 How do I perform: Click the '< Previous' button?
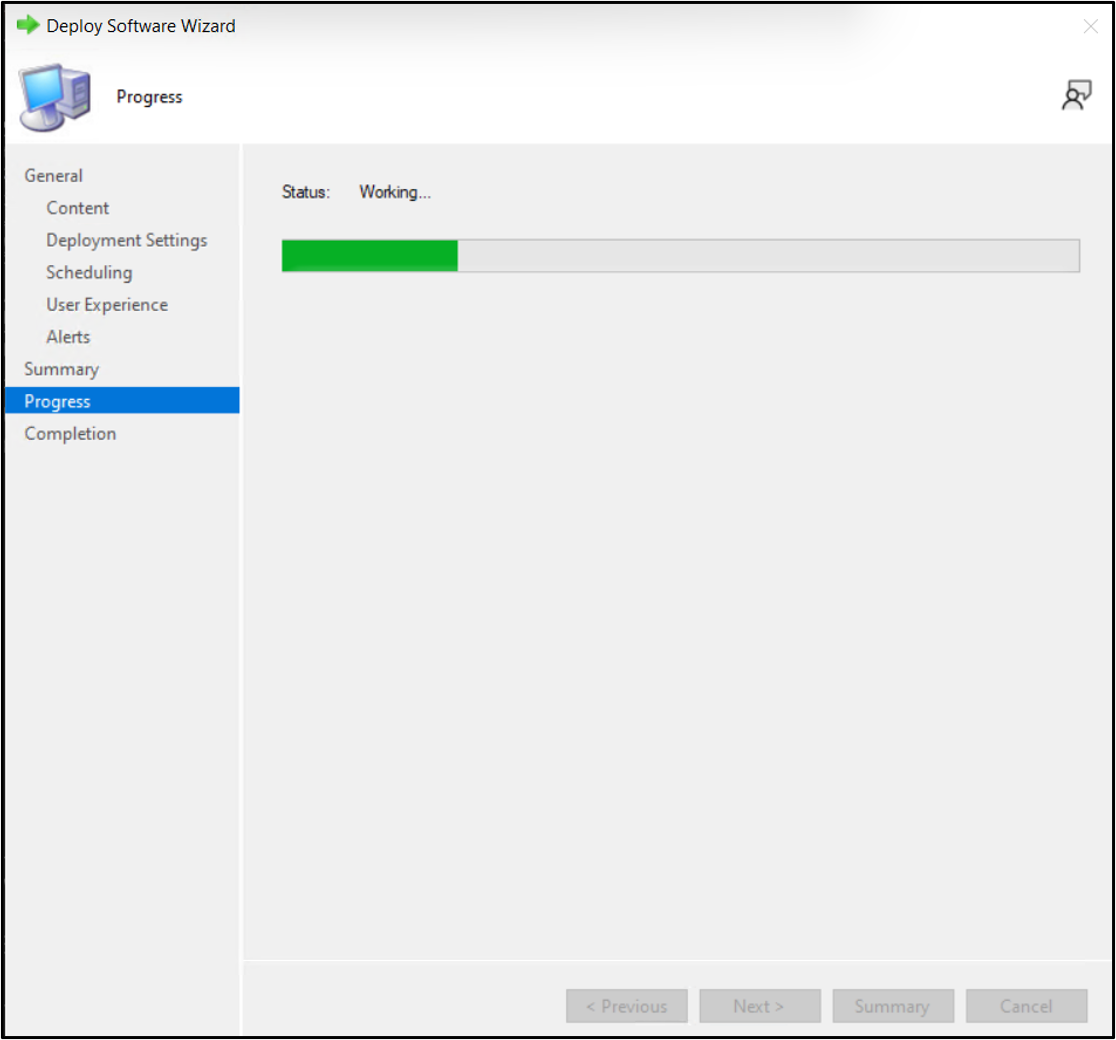point(626,1006)
